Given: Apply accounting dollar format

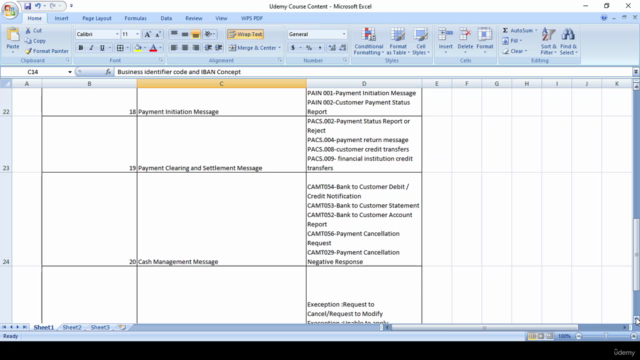Looking at the screenshot, I should 293,48.
